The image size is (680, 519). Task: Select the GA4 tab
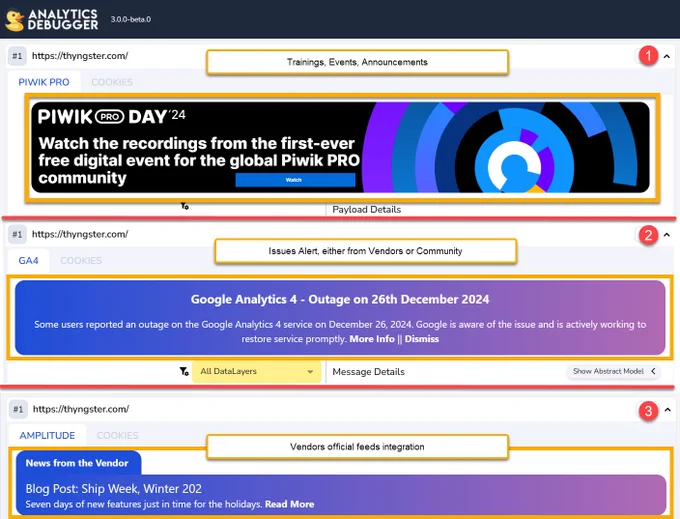29,261
